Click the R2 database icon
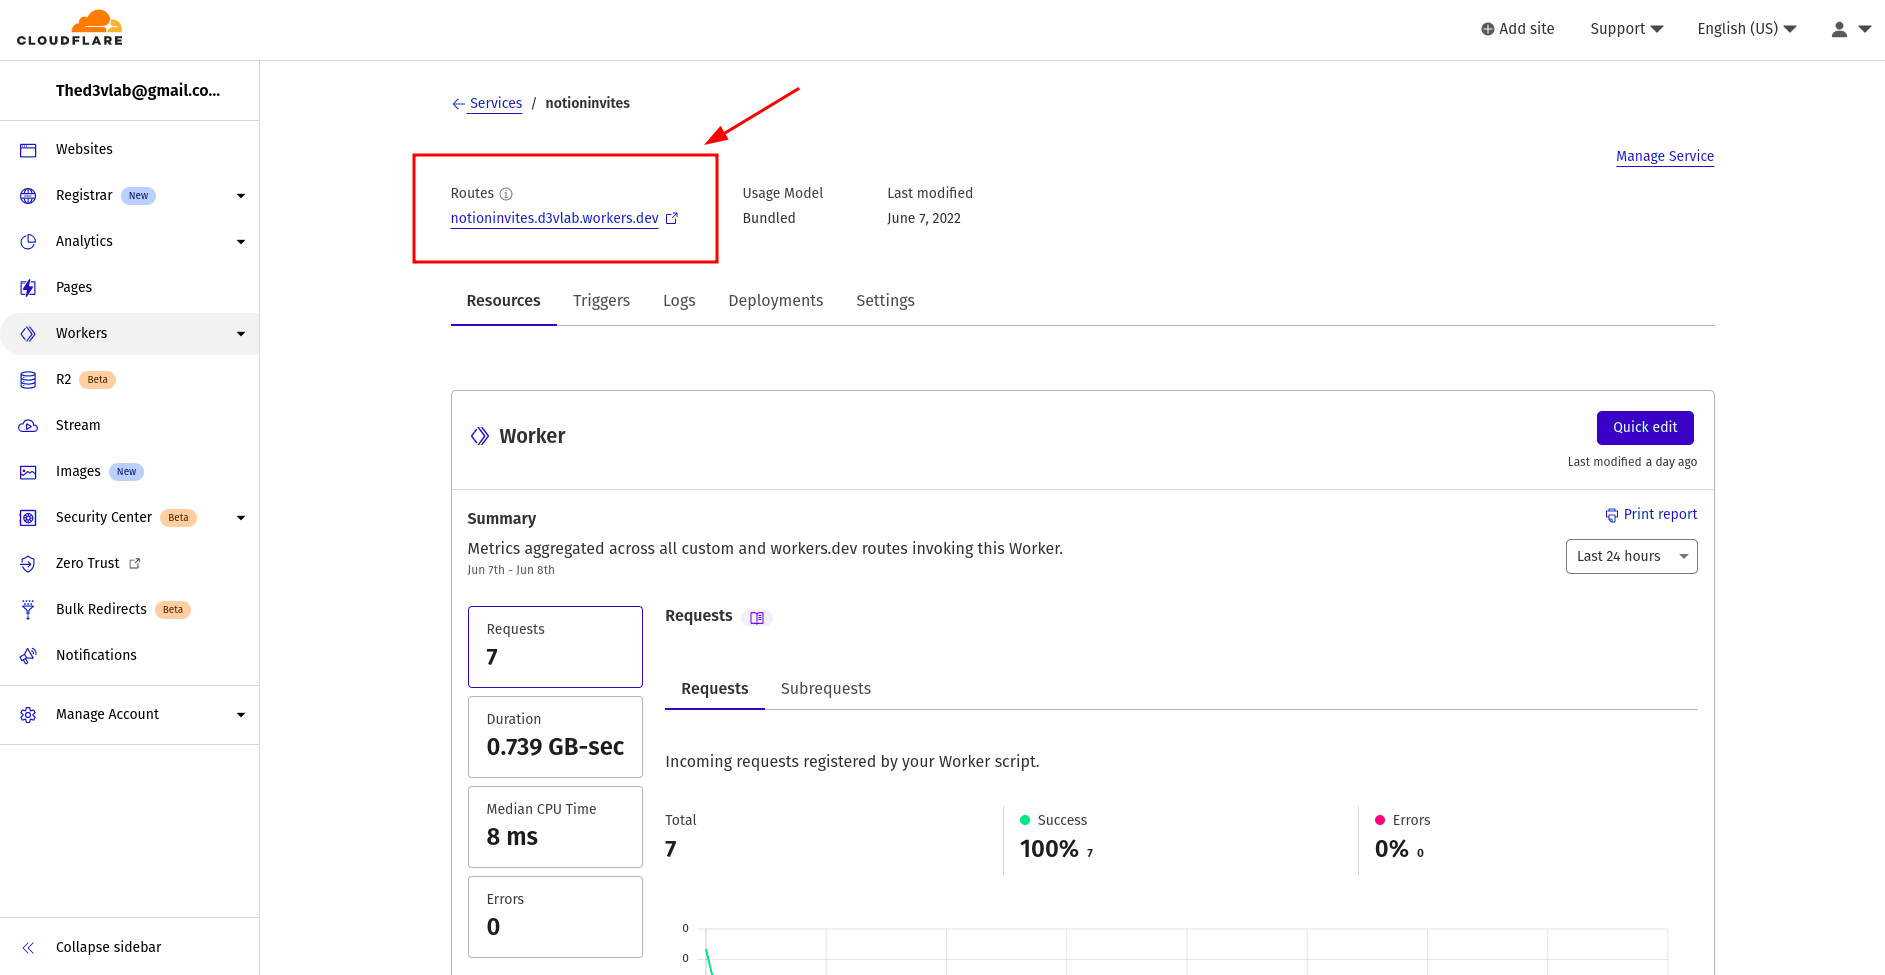The width and height of the screenshot is (1885, 975). pos(28,380)
